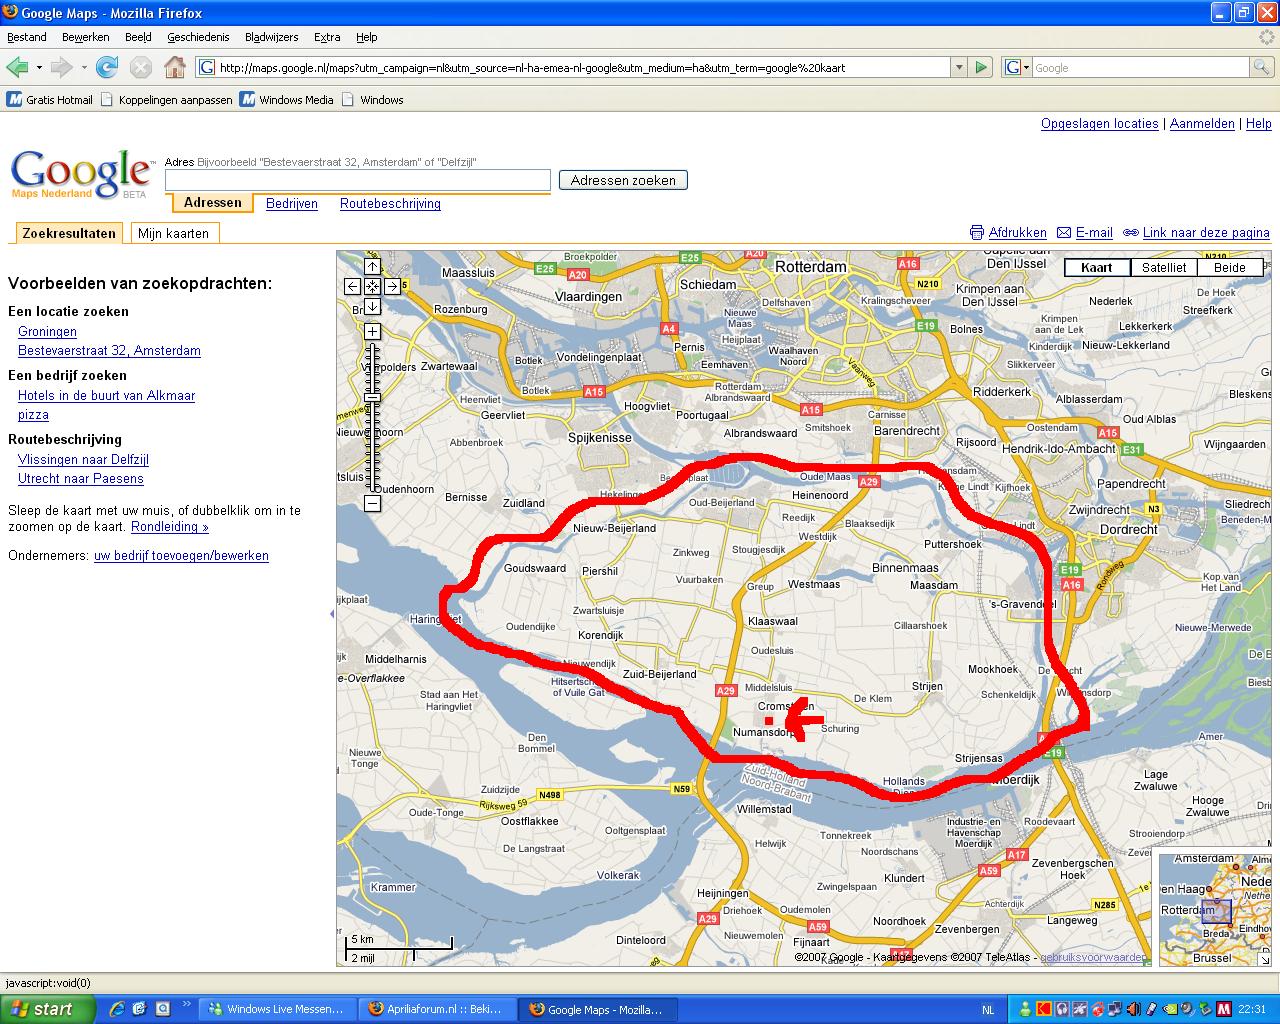Viewport: 1280px width, 1024px height.
Task: Open the Bewerken menu
Action: [x=86, y=37]
